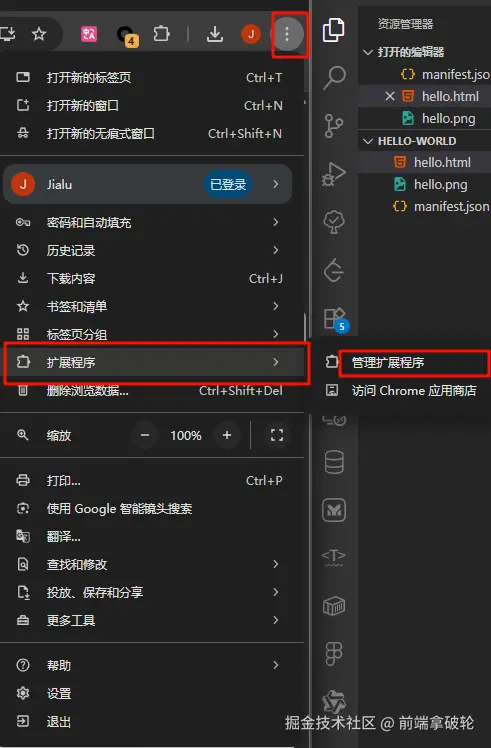Open VS Code Run and Debug icon

click(x=334, y=174)
